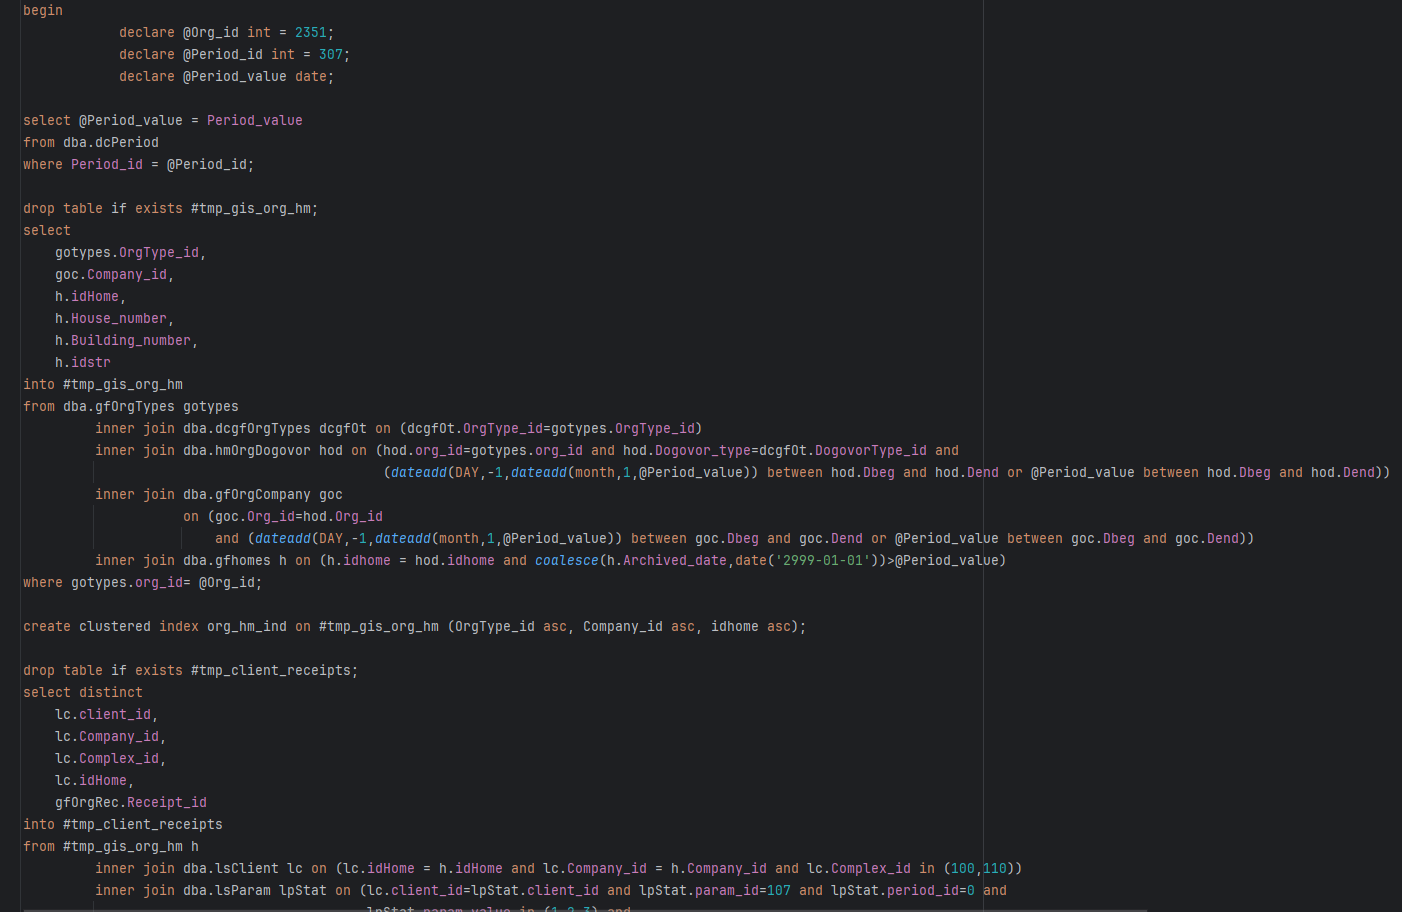
Task: Click the line "drop table if exists #tmp_client_receipts;"
Action: click(191, 671)
